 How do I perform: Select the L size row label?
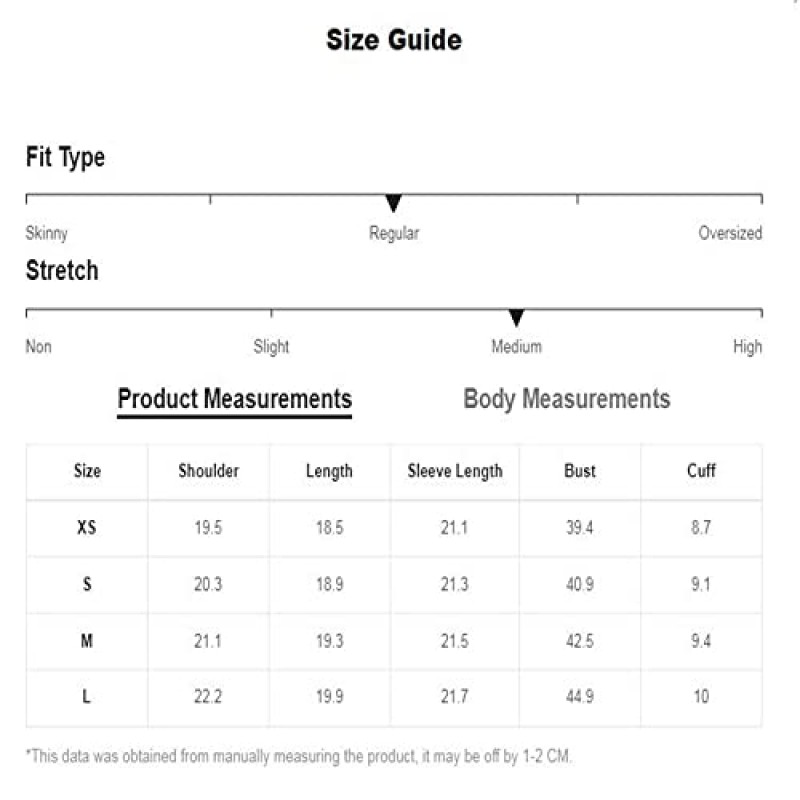[x=86, y=696]
